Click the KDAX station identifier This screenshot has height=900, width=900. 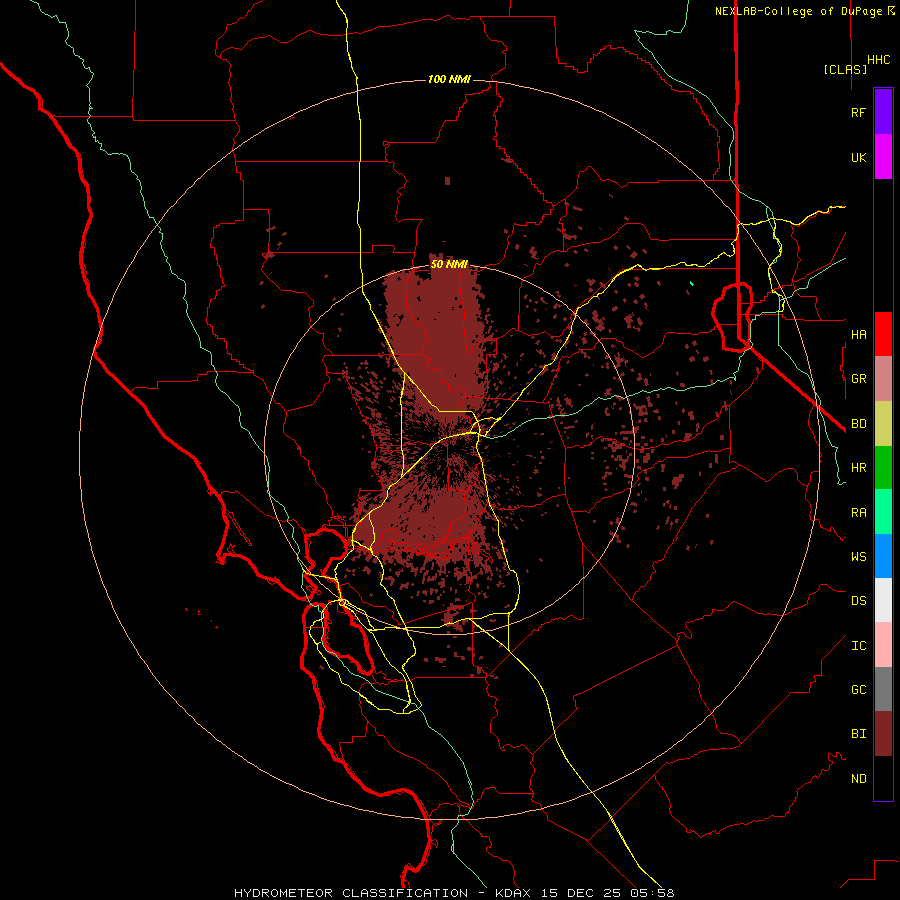point(513,893)
